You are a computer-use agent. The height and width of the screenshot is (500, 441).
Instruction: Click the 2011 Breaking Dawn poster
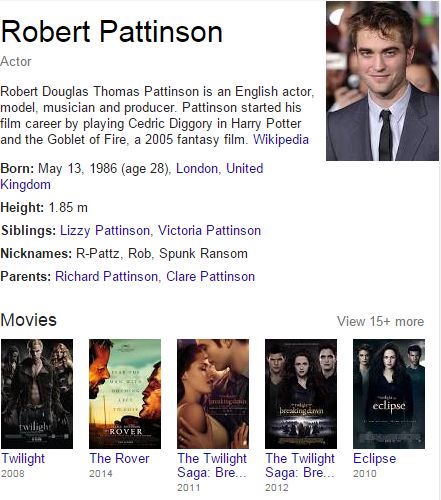(x=213, y=394)
